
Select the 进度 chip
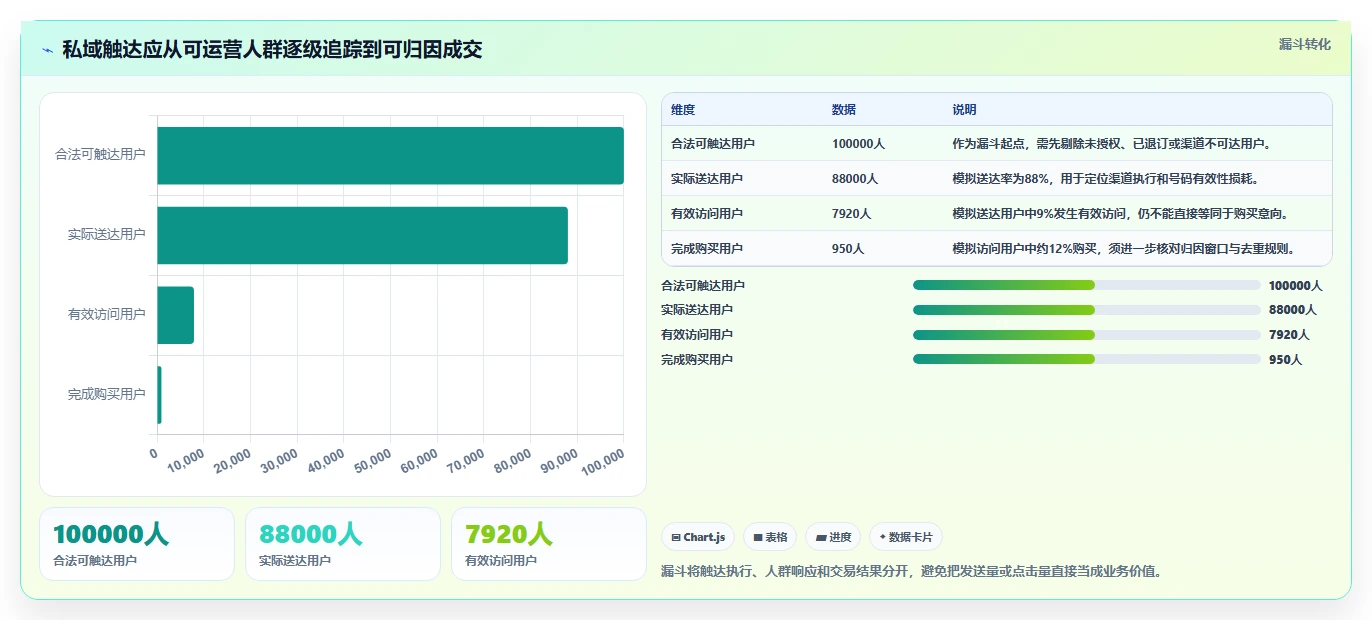[x=833, y=537]
